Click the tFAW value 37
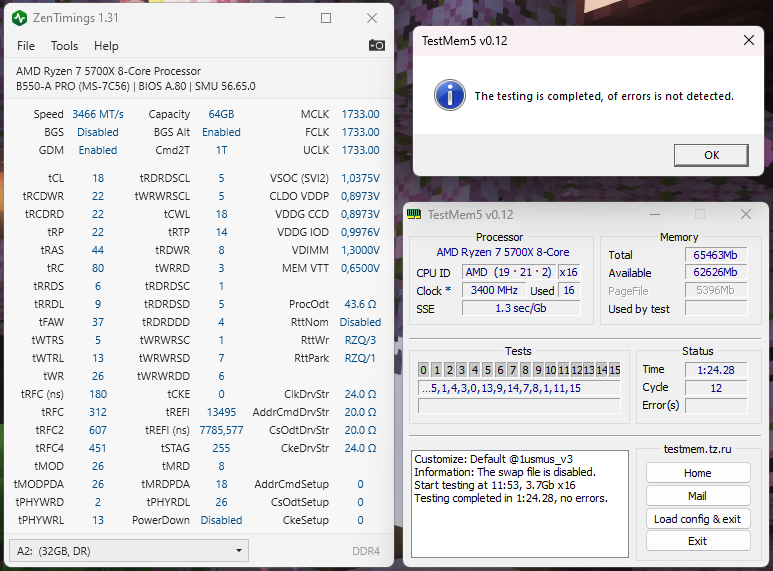Screen dimensions: 773x571 (x=98, y=322)
